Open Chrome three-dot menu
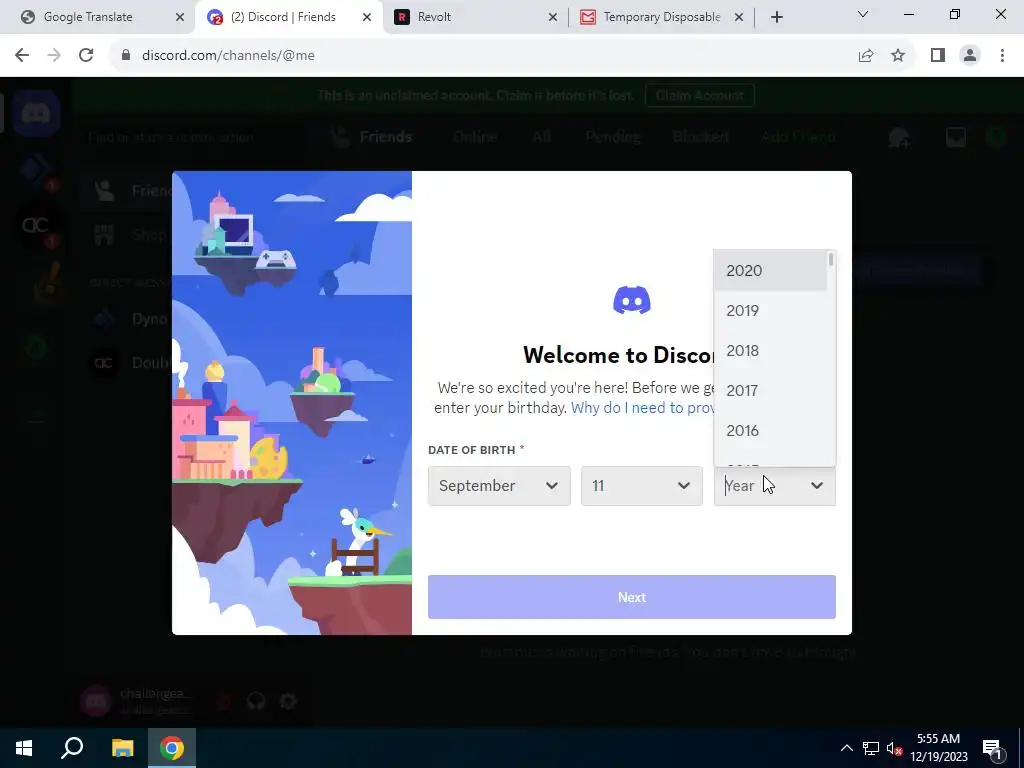Viewport: 1024px width, 768px height. 1002,56
